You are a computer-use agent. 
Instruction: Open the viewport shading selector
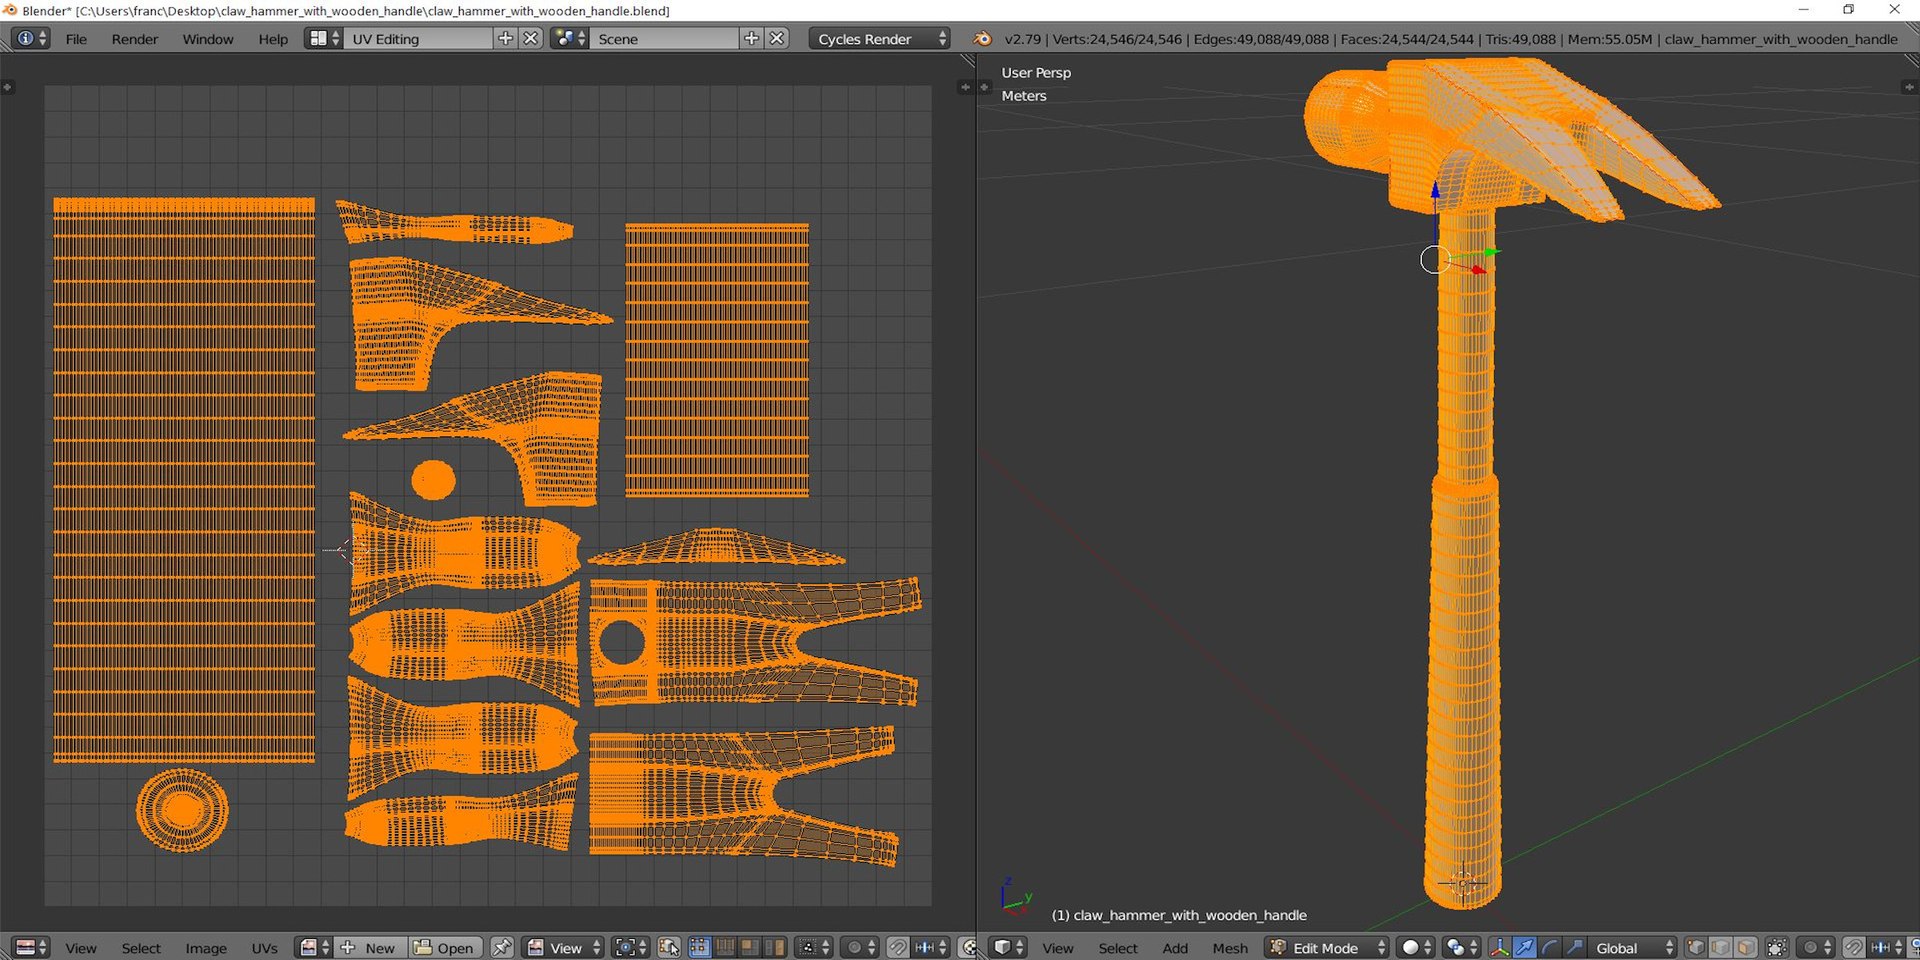tap(1415, 947)
